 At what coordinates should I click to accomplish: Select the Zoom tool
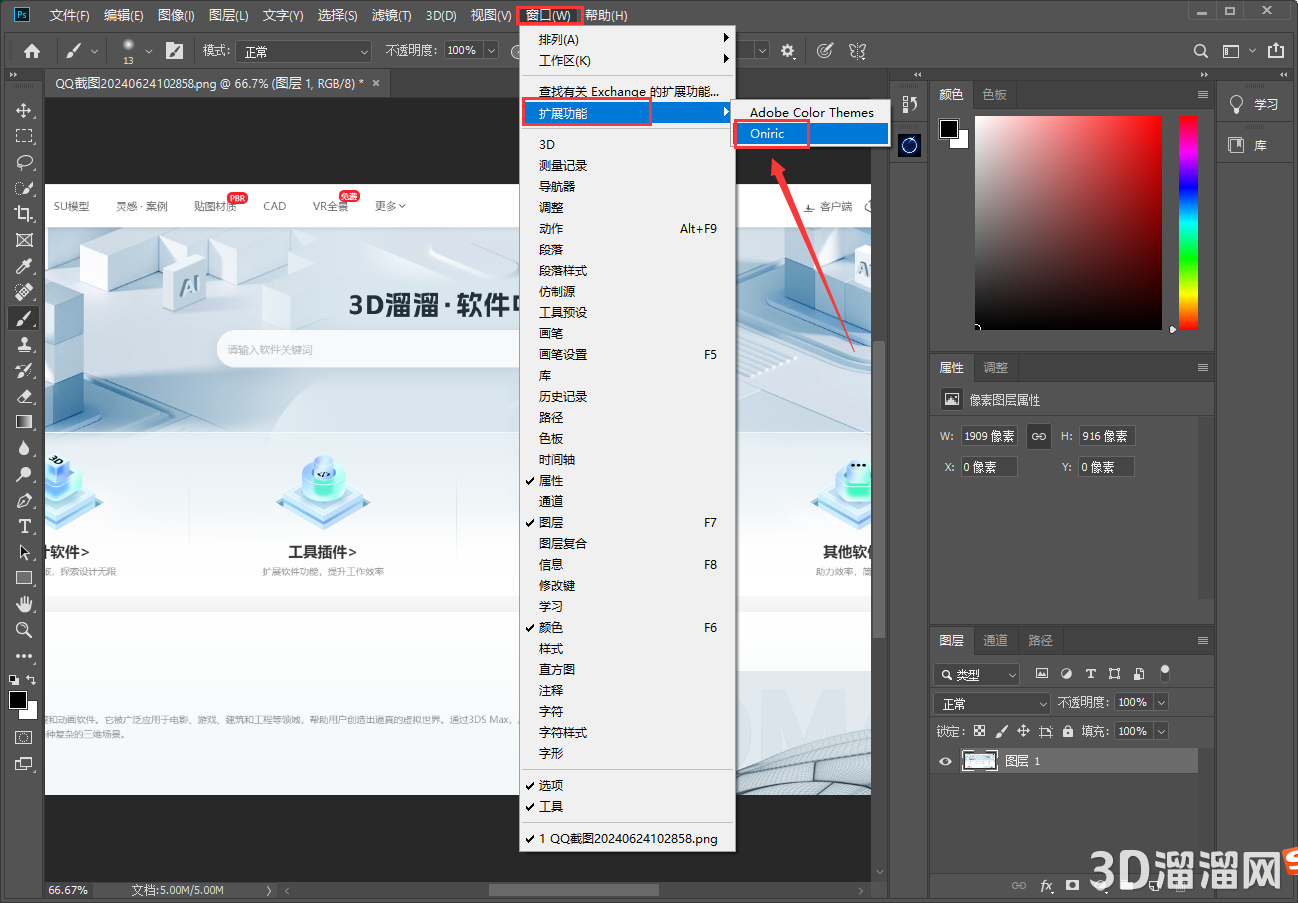tap(24, 630)
